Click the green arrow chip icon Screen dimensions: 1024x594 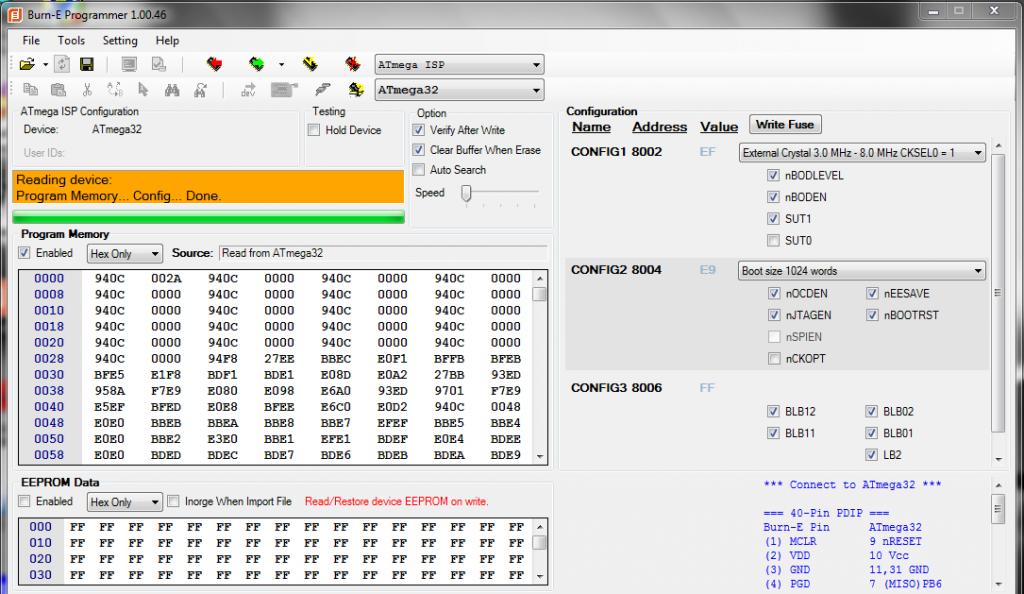(257, 64)
